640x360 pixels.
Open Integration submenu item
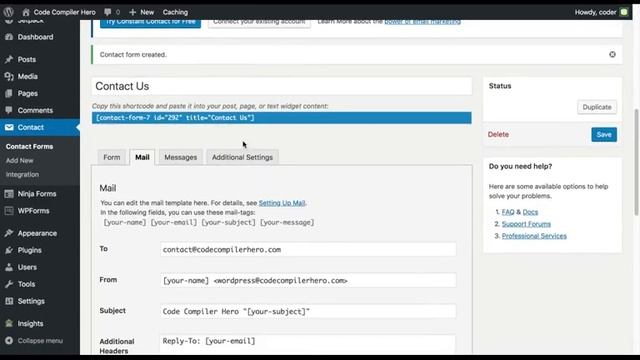(x=22, y=175)
